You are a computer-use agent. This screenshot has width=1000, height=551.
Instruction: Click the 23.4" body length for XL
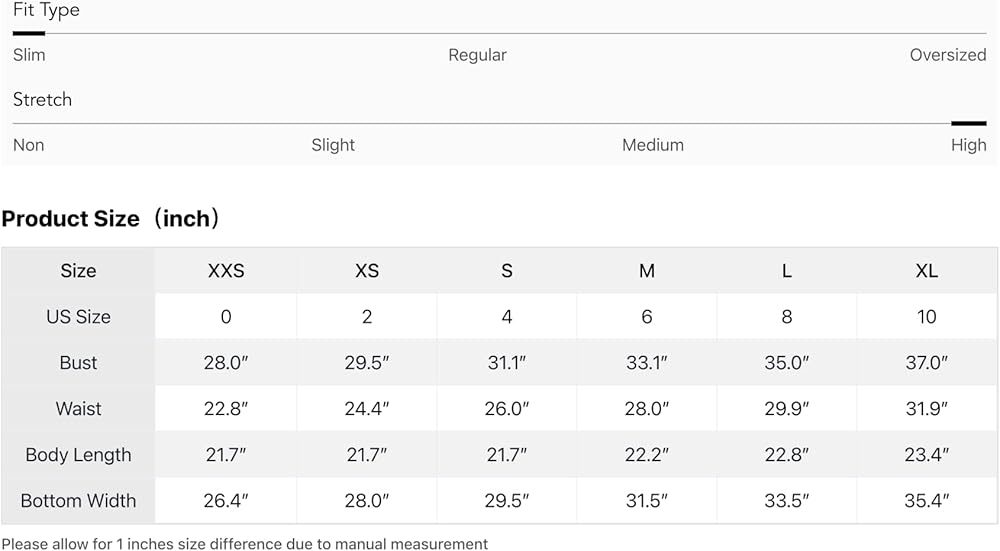click(x=927, y=455)
